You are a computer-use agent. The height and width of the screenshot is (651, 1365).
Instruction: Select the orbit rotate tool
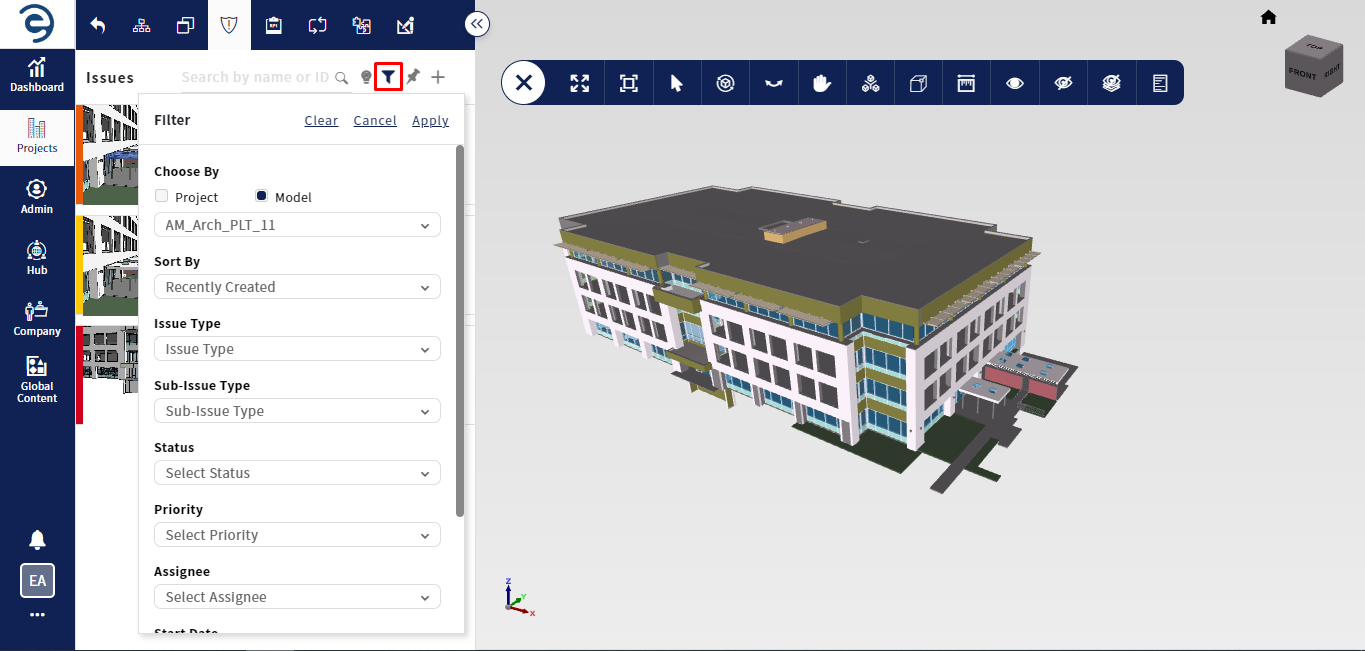click(x=725, y=83)
